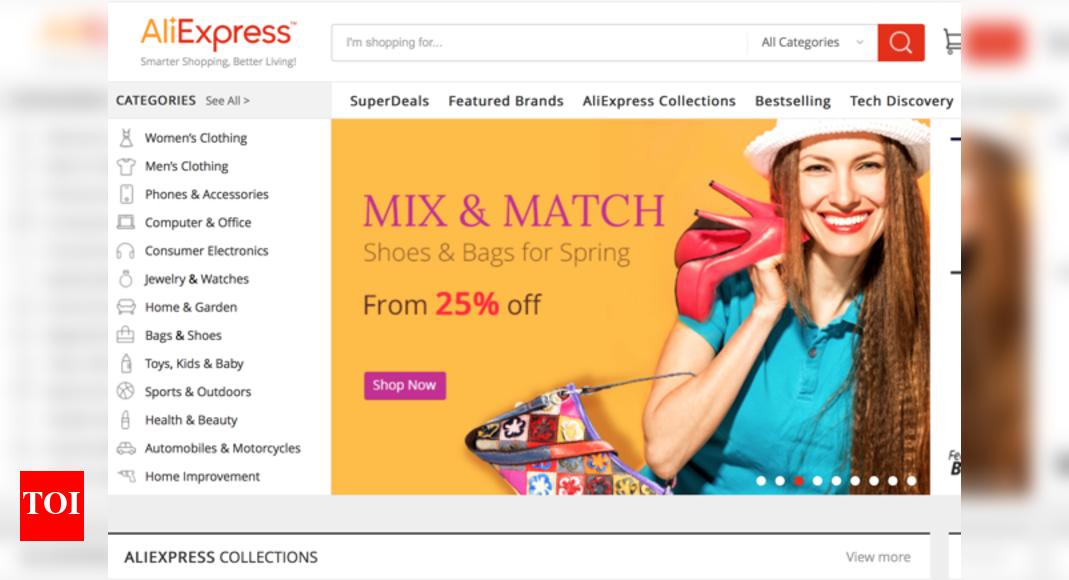Select the active red carousel dot
The image size is (1069, 580).
pyautogui.click(x=798, y=480)
